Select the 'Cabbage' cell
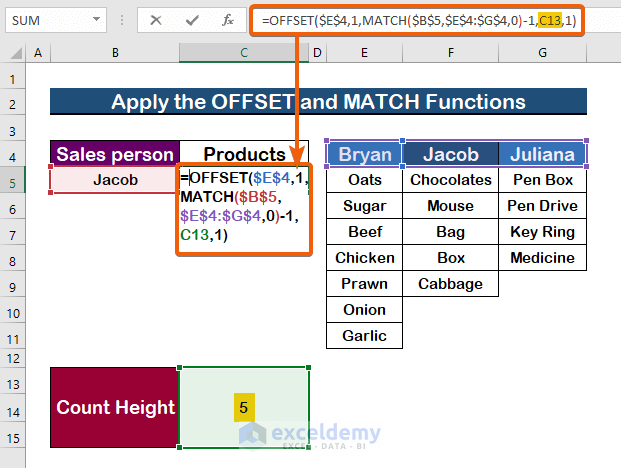 pyautogui.click(x=451, y=283)
